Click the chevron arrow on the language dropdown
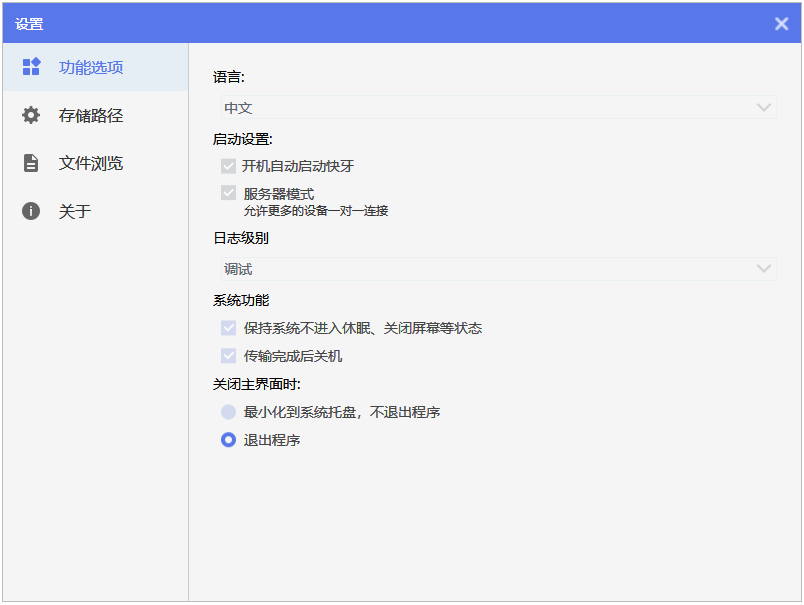 coord(764,107)
